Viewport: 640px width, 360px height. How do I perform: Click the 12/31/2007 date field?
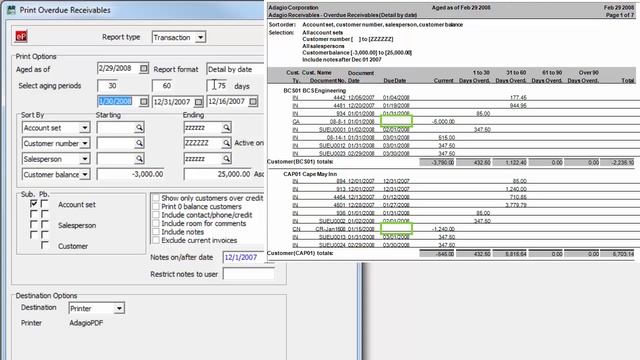point(173,102)
